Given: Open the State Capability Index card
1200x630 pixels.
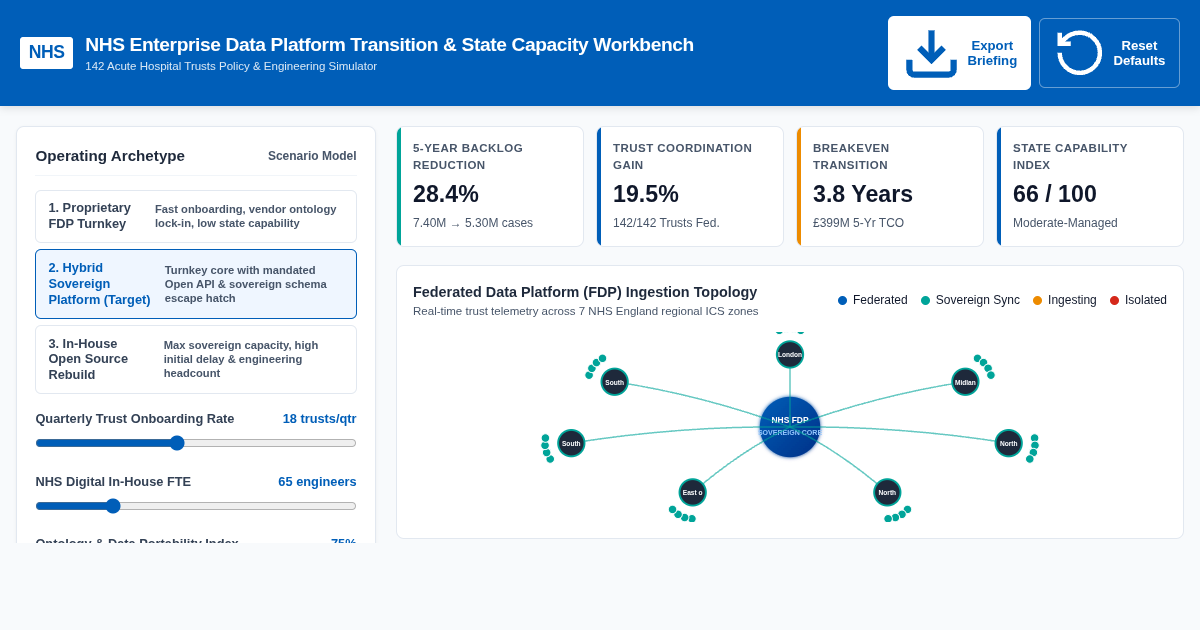Looking at the screenshot, I should 1090,187.
